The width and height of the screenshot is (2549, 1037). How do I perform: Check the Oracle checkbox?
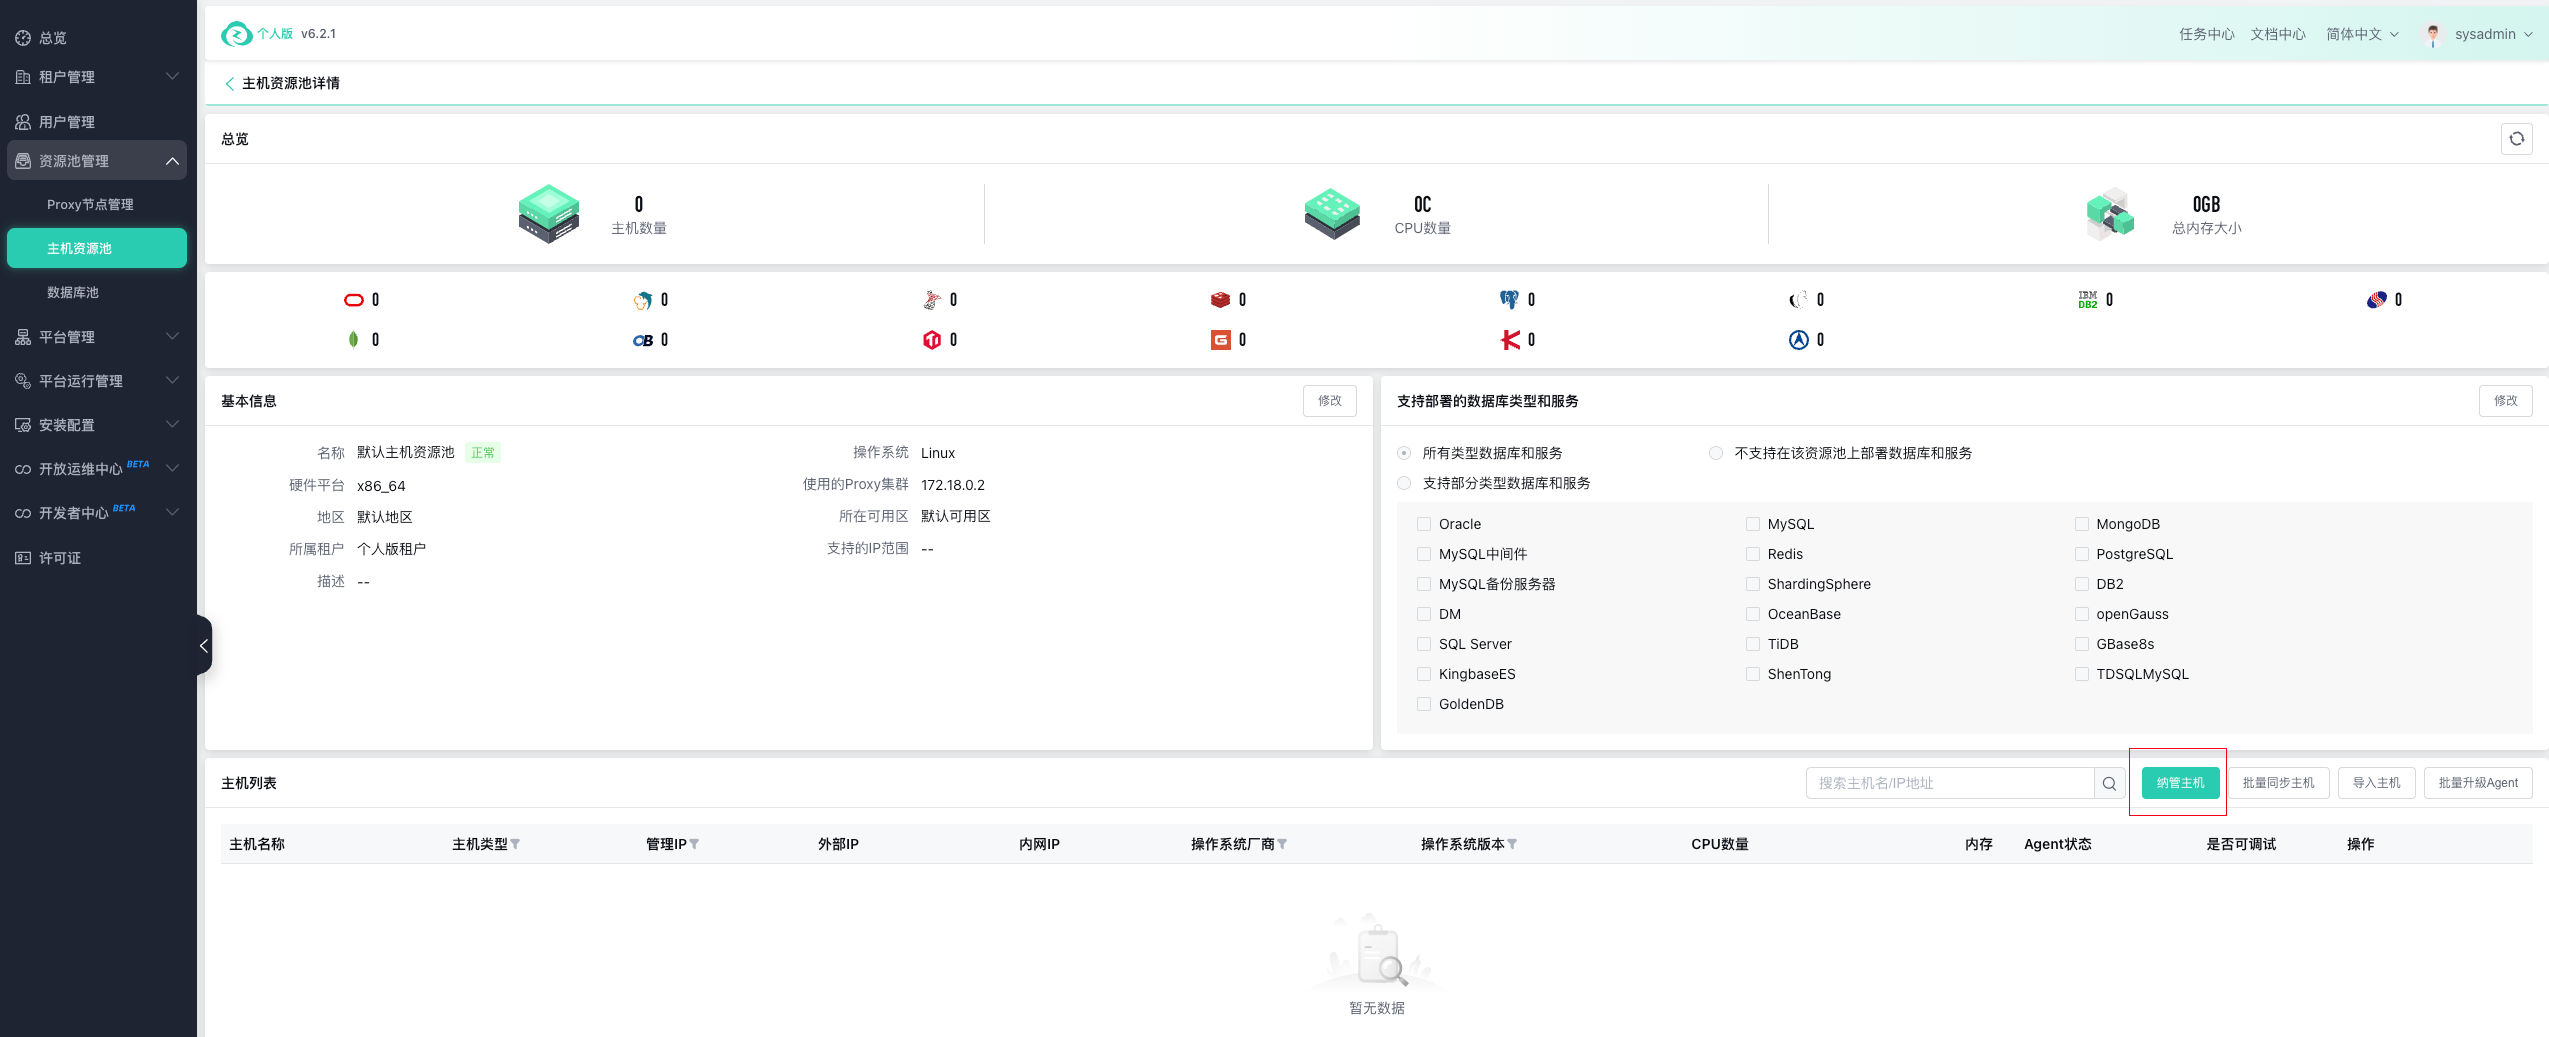click(1424, 524)
